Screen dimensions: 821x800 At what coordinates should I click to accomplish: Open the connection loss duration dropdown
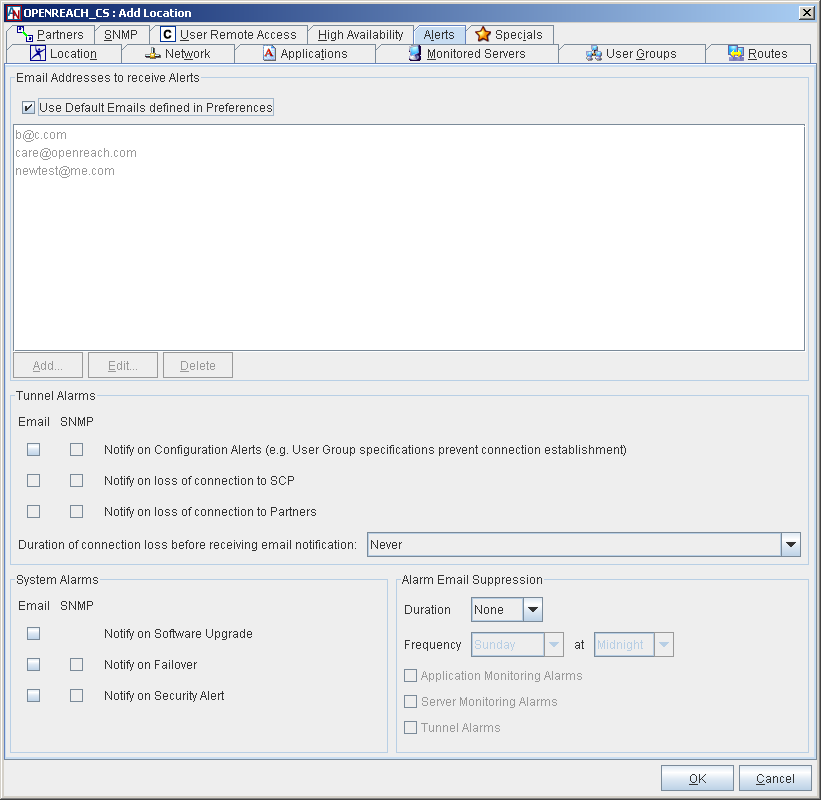(791, 545)
